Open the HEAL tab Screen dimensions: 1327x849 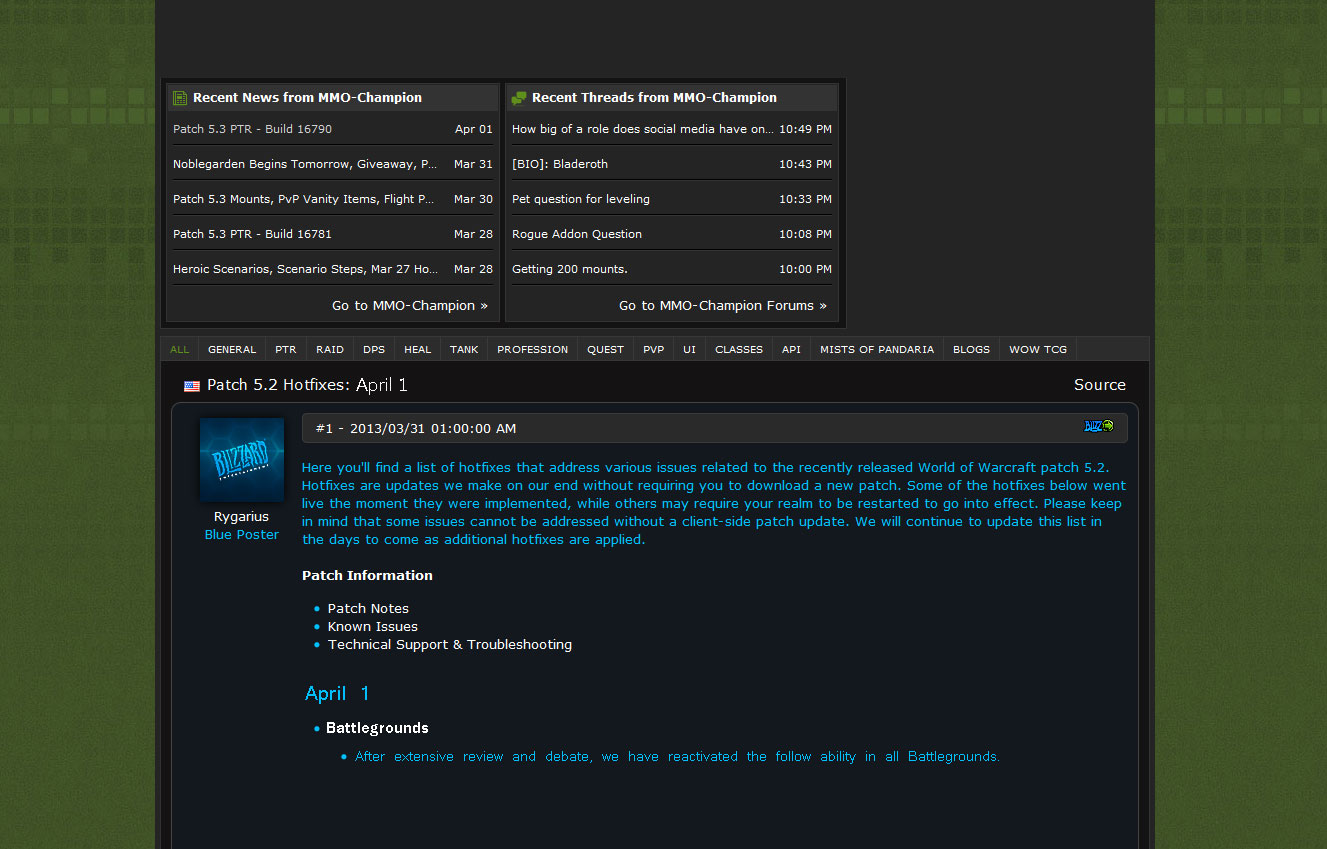pyautogui.click(x=418, y=350)
